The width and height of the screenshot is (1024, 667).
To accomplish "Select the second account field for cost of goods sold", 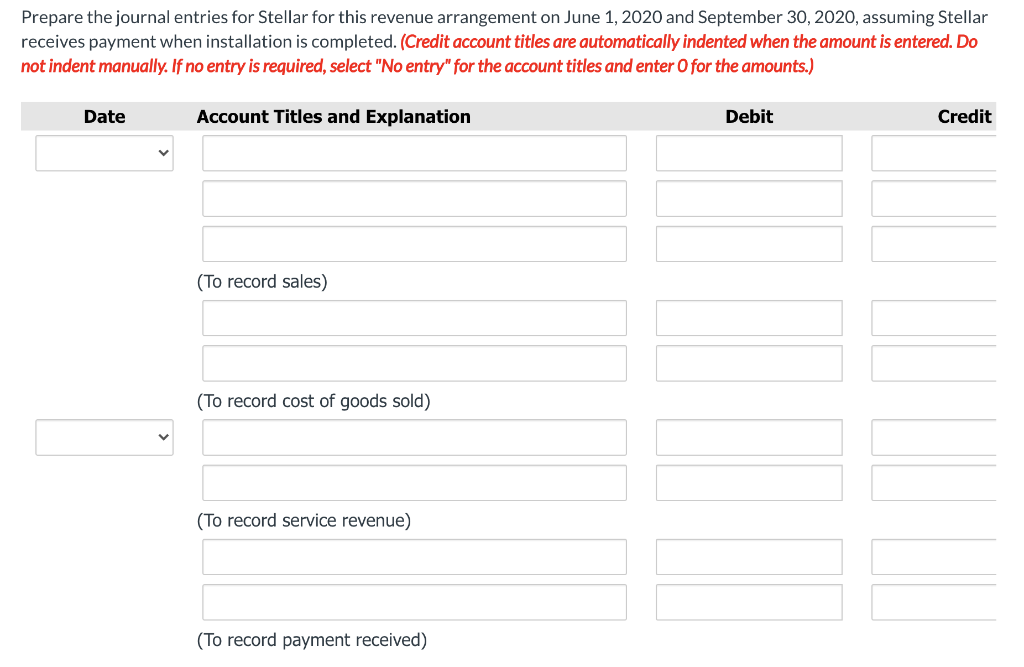I will tap(414, 363).
